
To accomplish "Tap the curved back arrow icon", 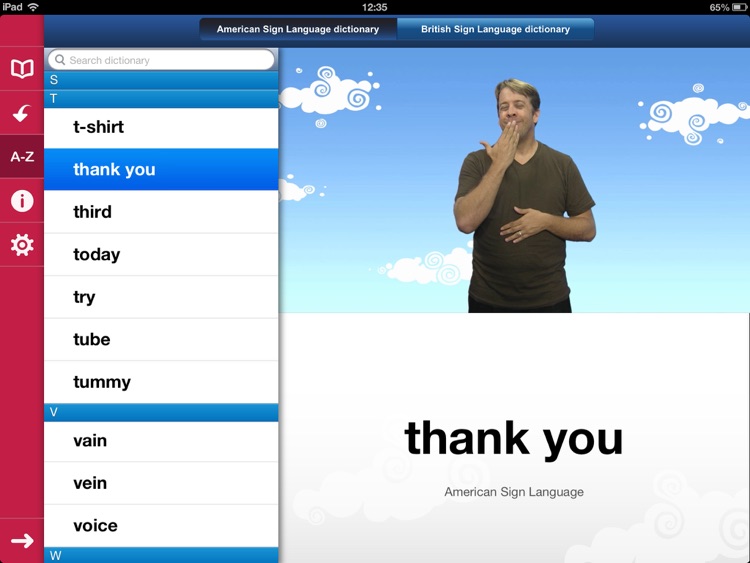I will (x=22, y=113).
